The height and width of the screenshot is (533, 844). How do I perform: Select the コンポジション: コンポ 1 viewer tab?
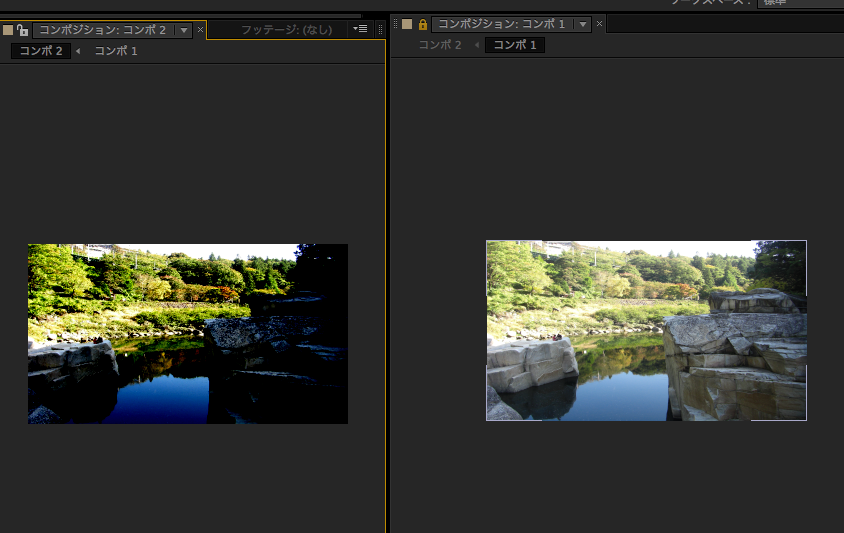pos(502,24)
